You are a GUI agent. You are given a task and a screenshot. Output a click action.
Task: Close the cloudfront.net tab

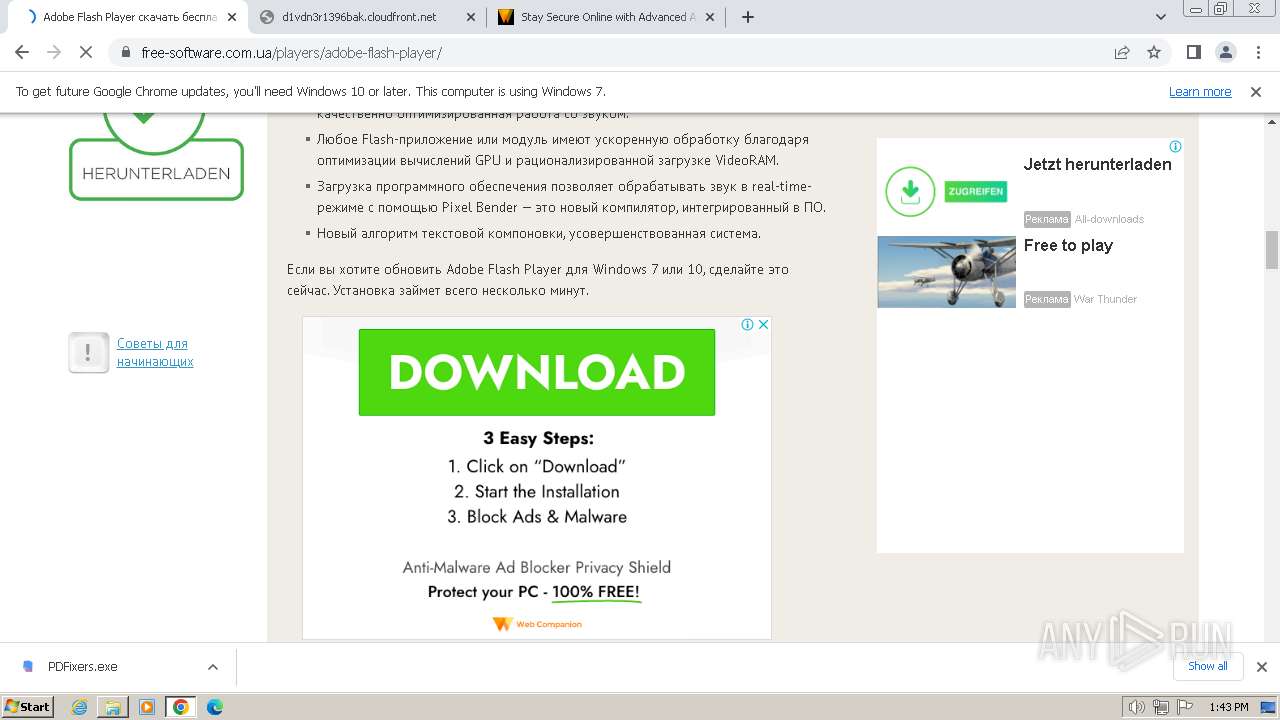[471, 17]
